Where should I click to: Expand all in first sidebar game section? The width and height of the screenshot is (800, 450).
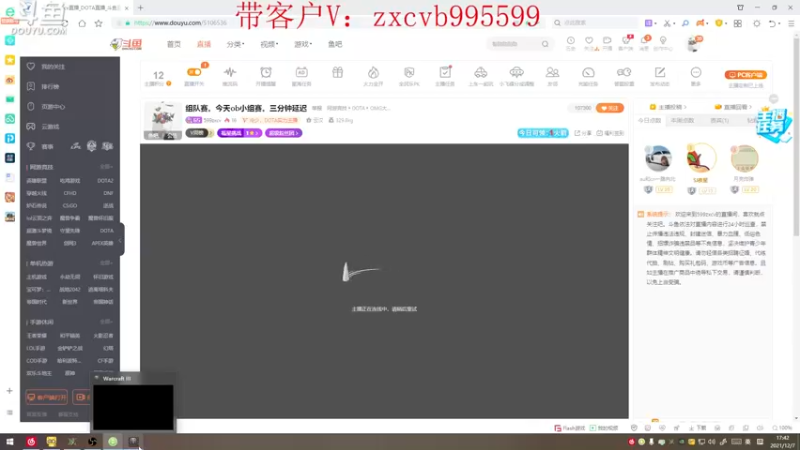(106, 167)
